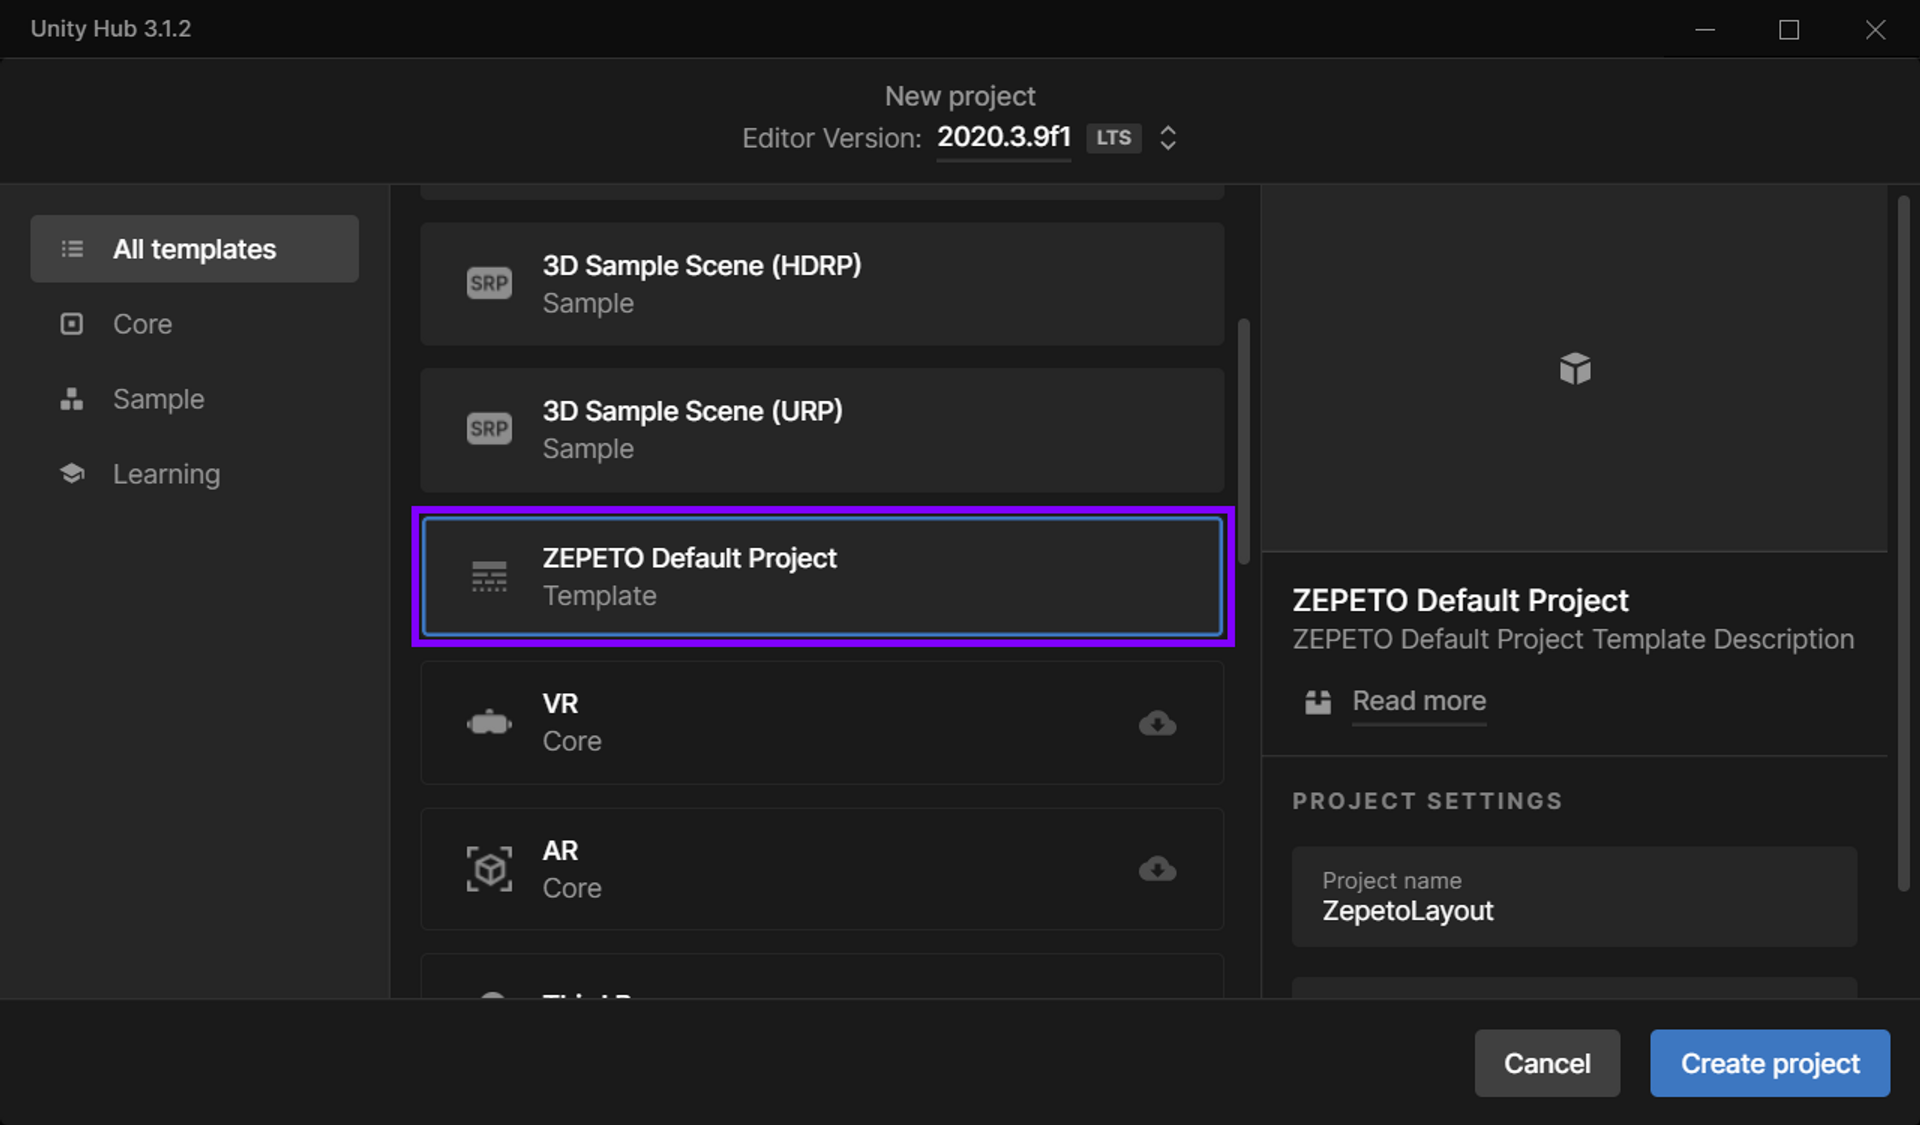Click the Learning graduation cap icon
The height and width of the screenshot is (1125, 1920).
point(72,473)
